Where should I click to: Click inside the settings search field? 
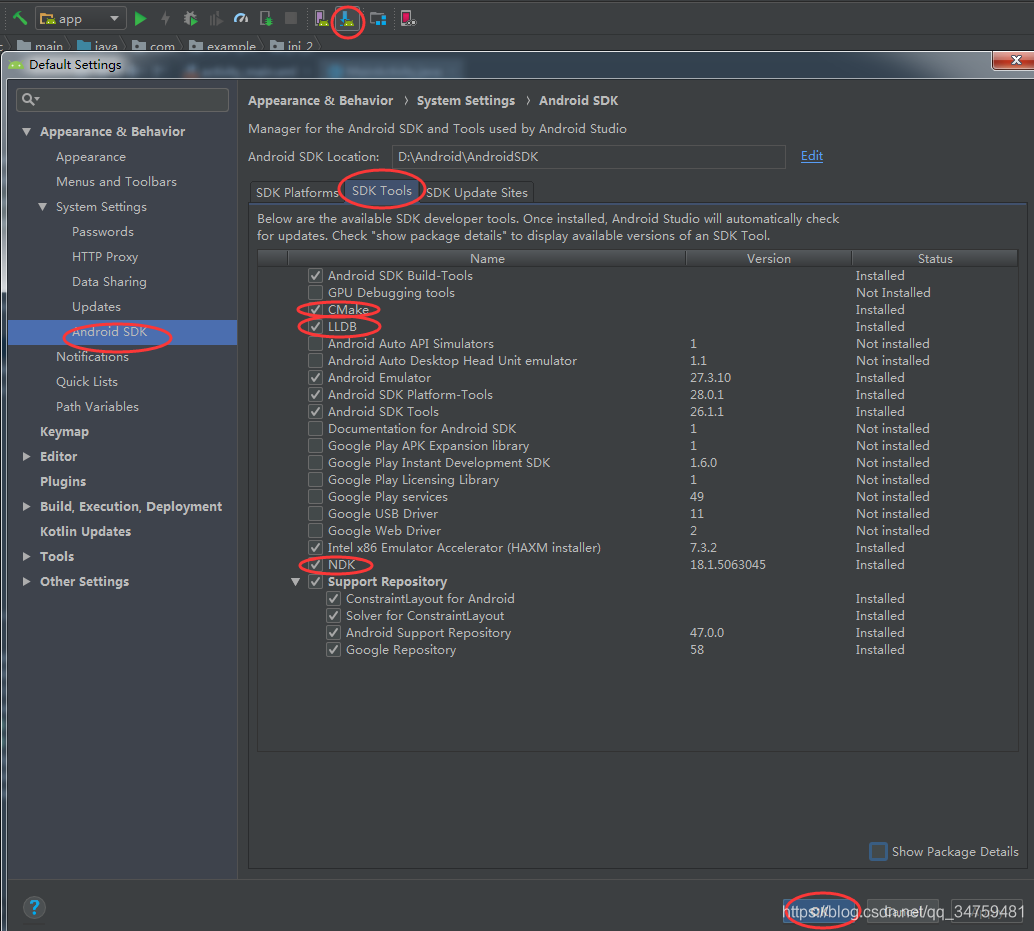point(122,100)
